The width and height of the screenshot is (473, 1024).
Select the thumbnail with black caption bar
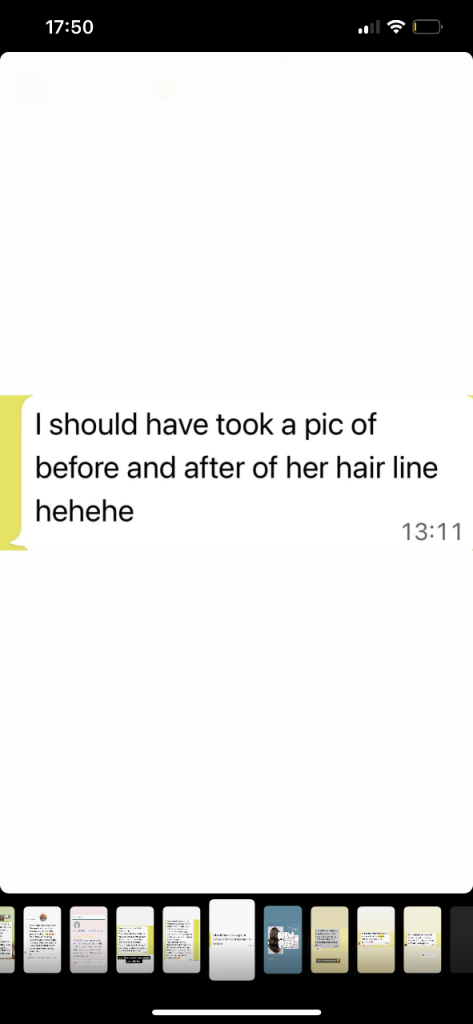135,939
